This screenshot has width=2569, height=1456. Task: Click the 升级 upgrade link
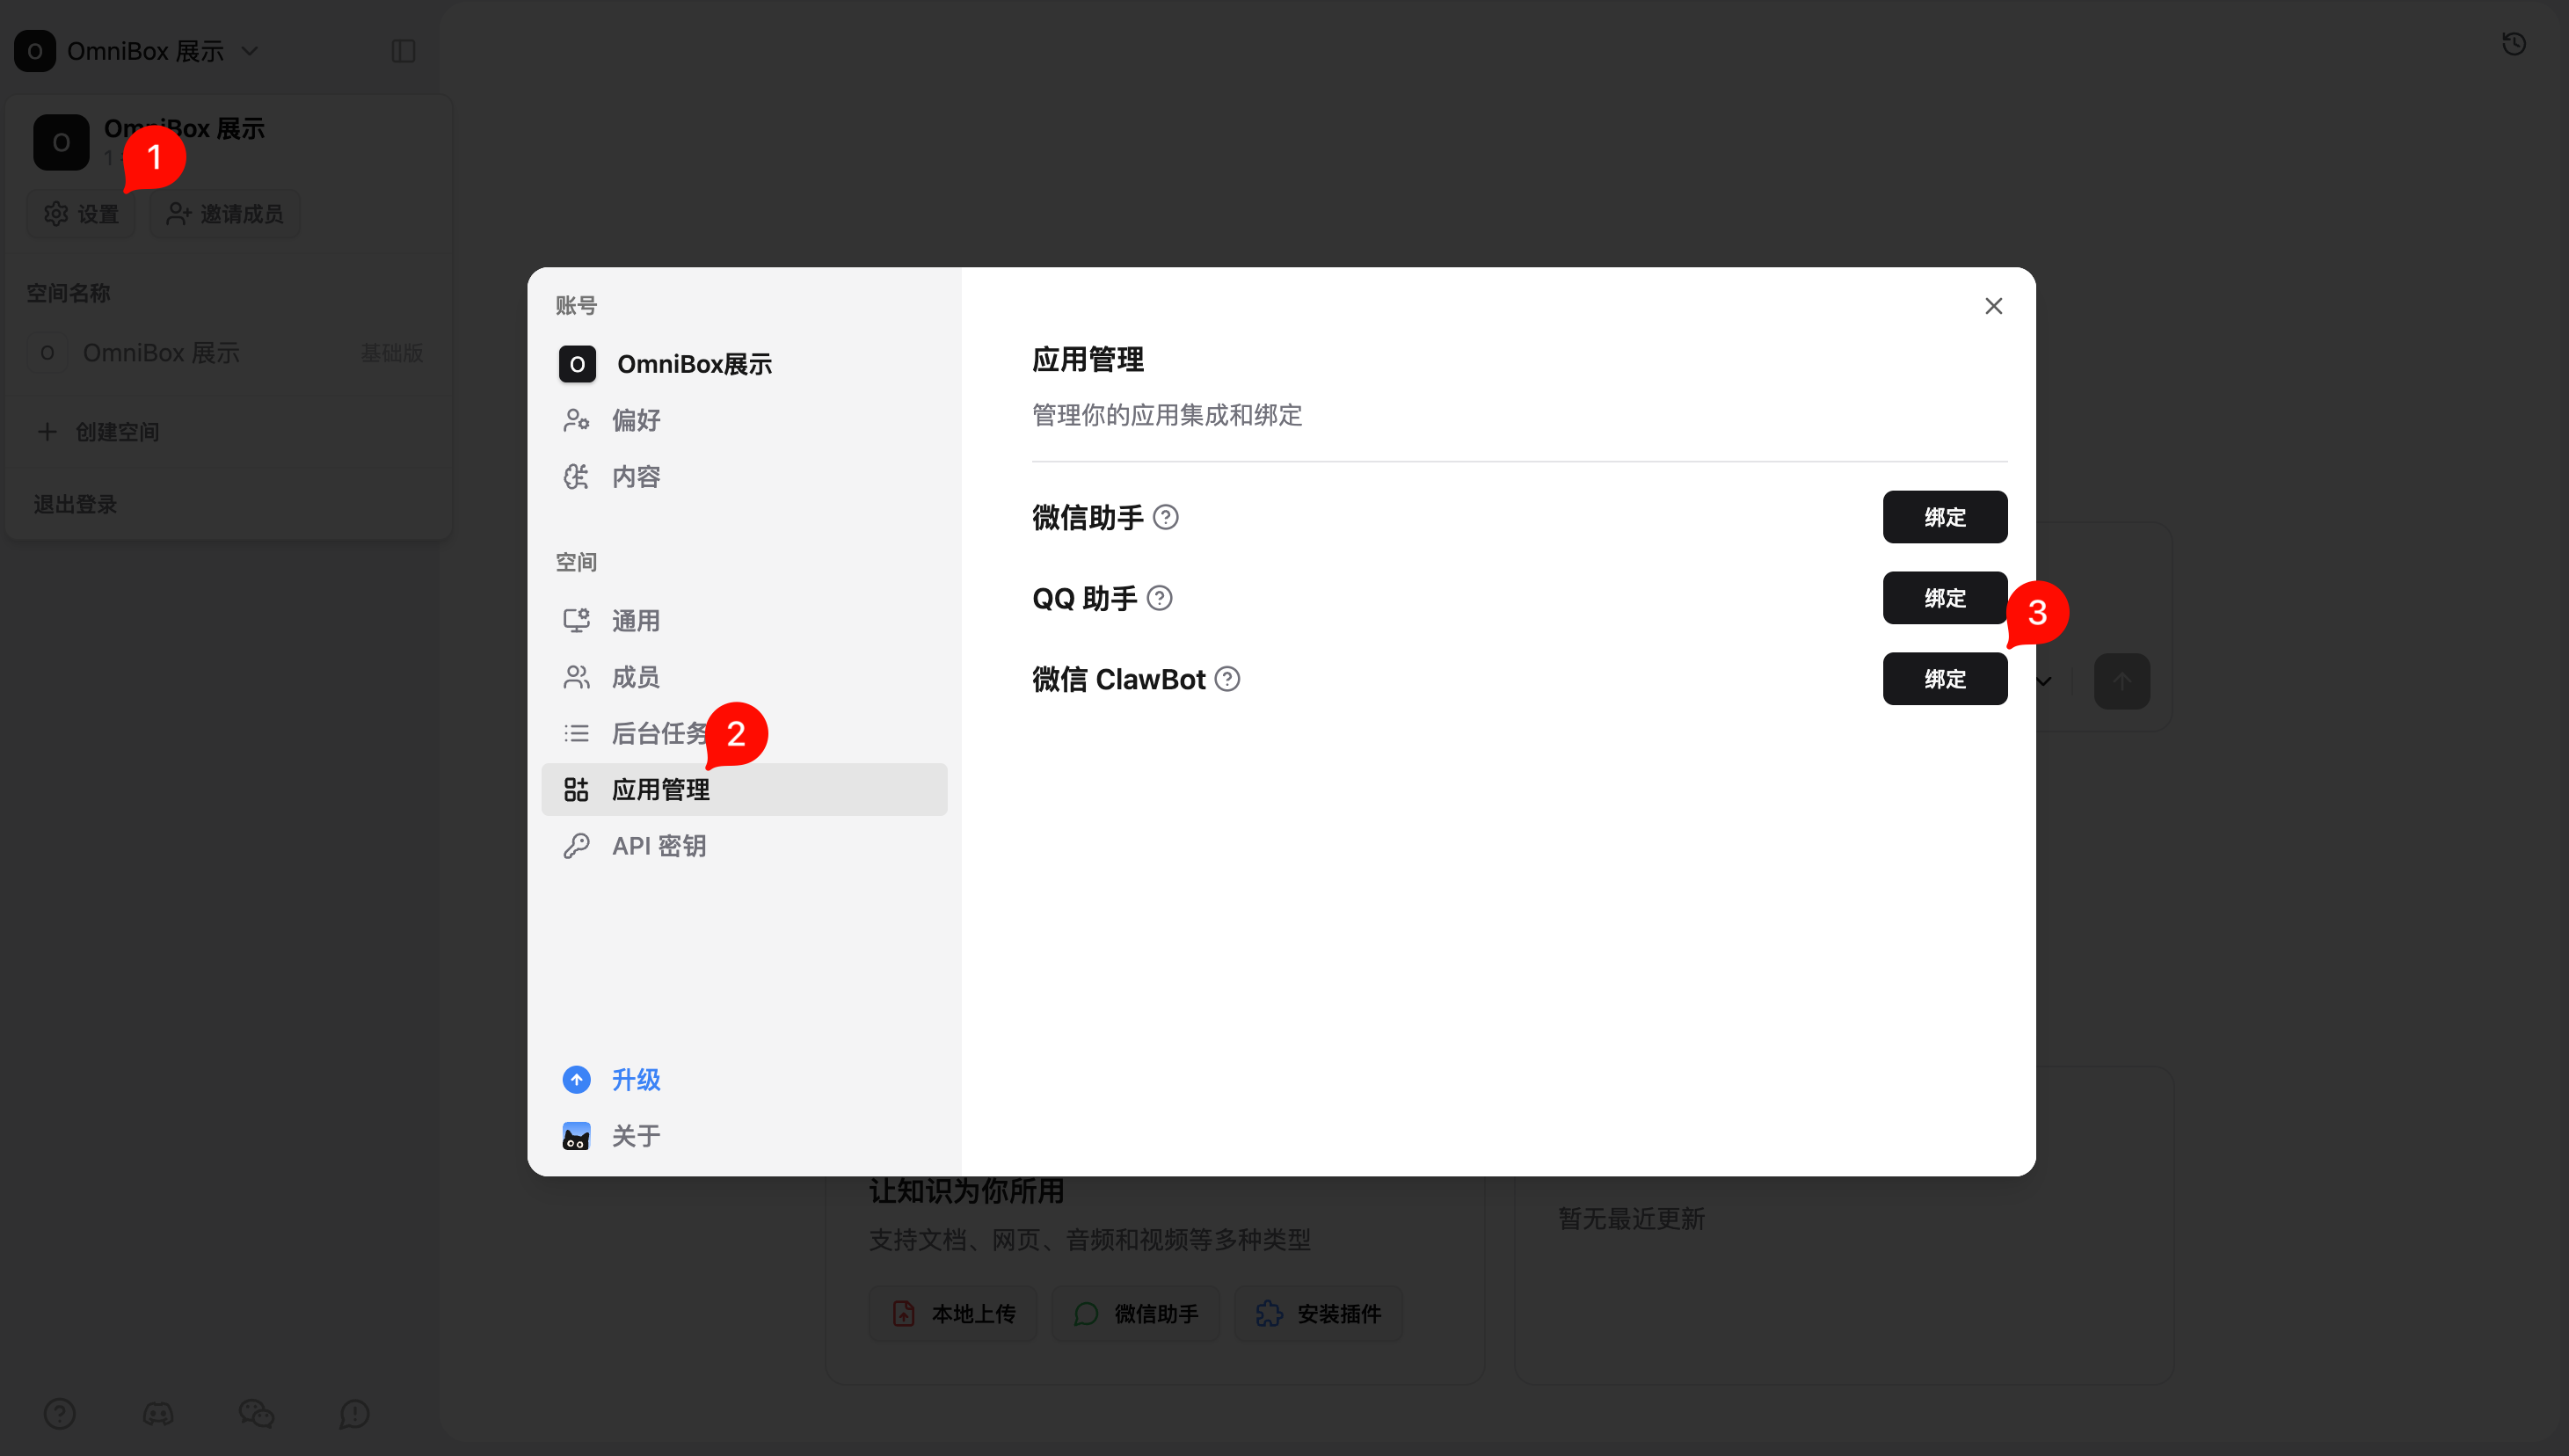click(636, 1080)
